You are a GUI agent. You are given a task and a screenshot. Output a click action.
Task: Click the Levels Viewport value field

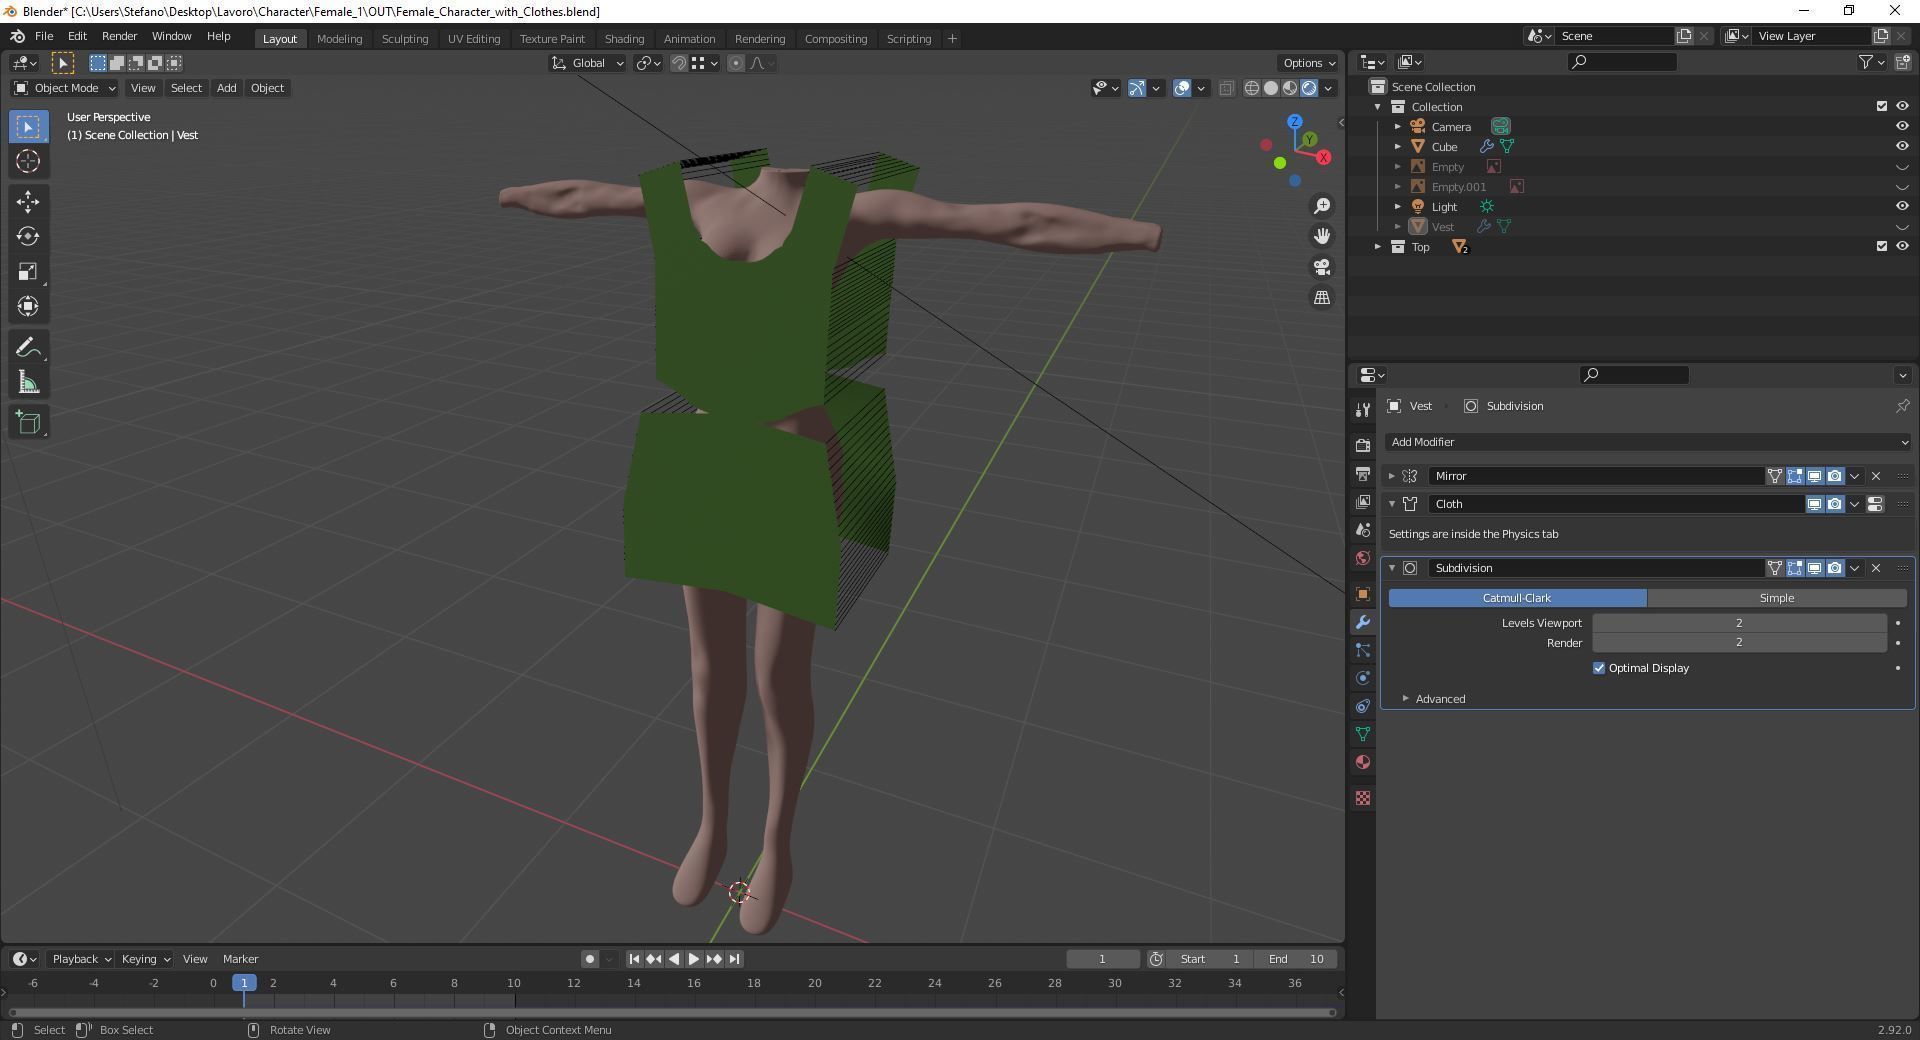click(x=1738, y=623)
